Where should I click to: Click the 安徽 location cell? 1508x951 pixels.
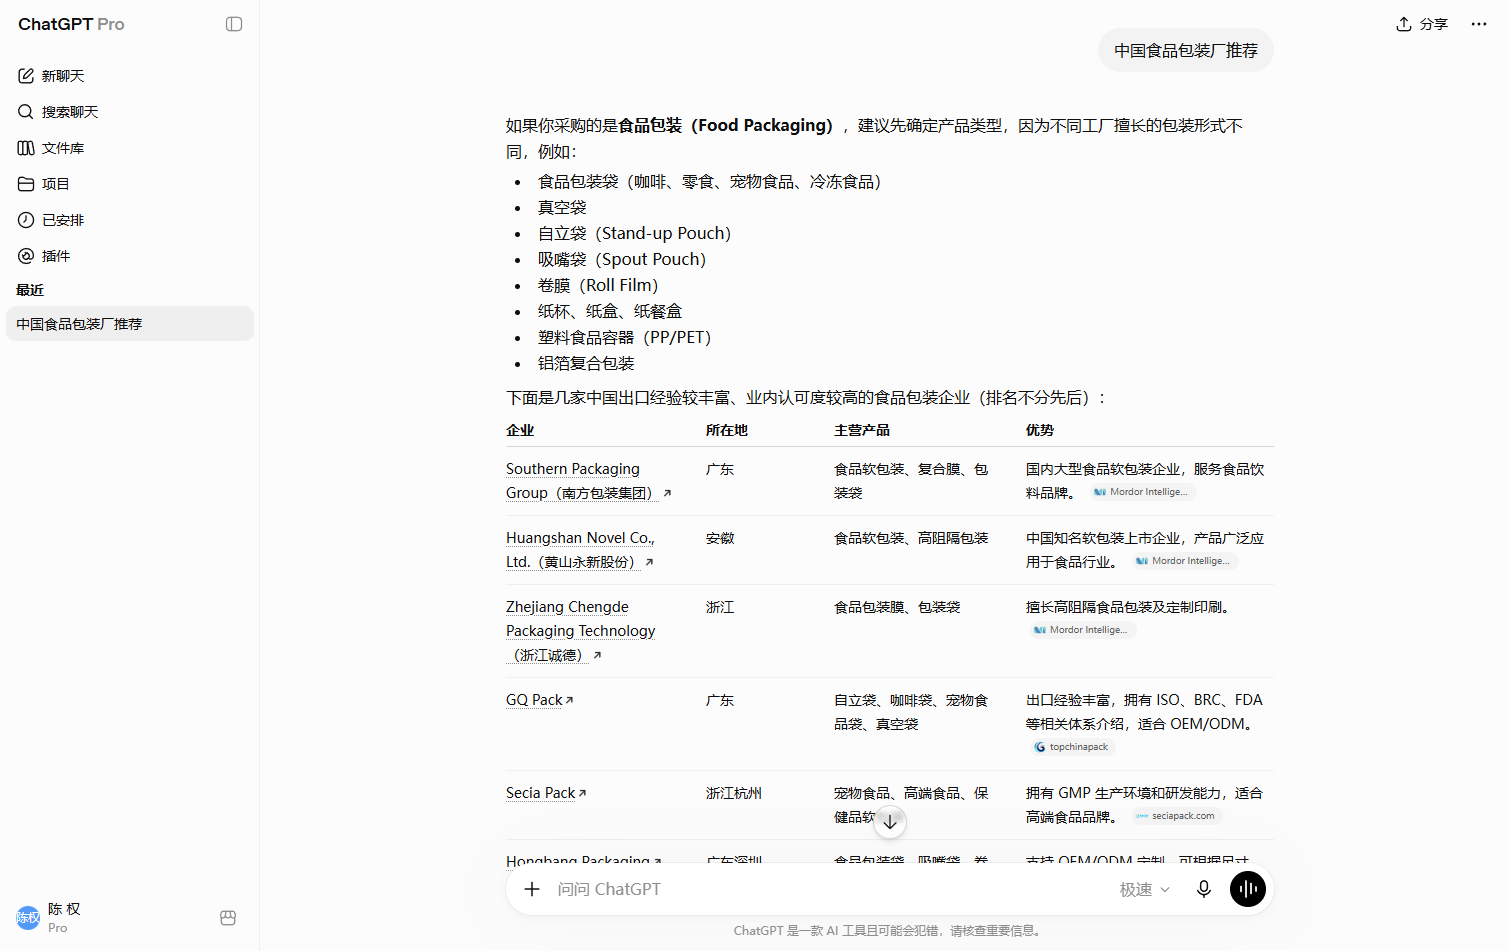click(720, 538)
